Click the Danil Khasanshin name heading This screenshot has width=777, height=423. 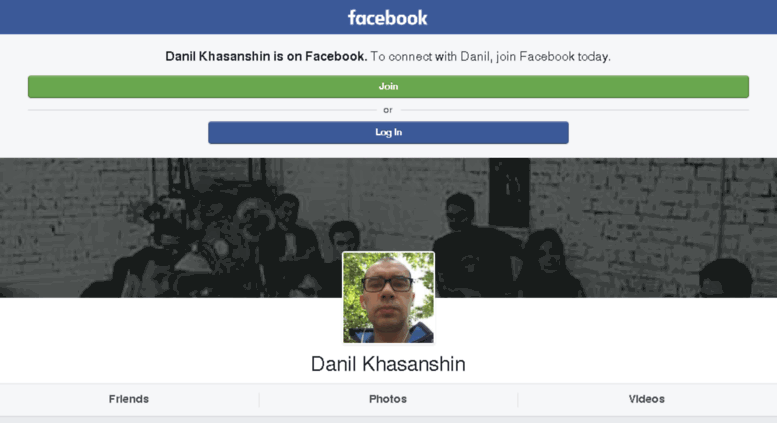point(388,364)
